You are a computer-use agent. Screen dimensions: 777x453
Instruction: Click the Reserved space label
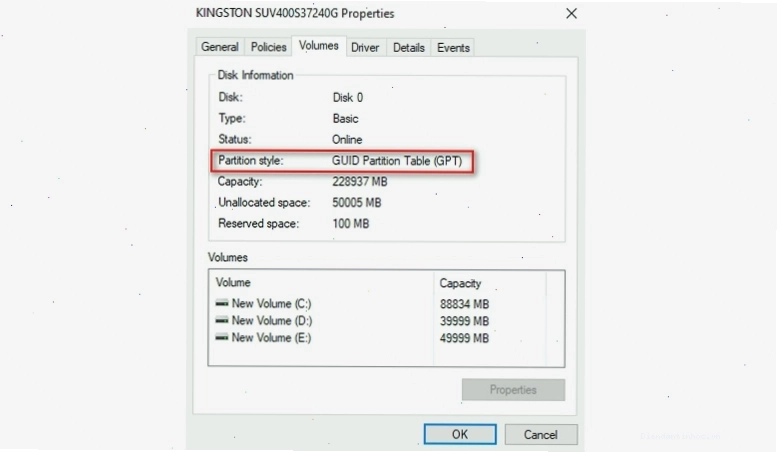coord(259,224)
